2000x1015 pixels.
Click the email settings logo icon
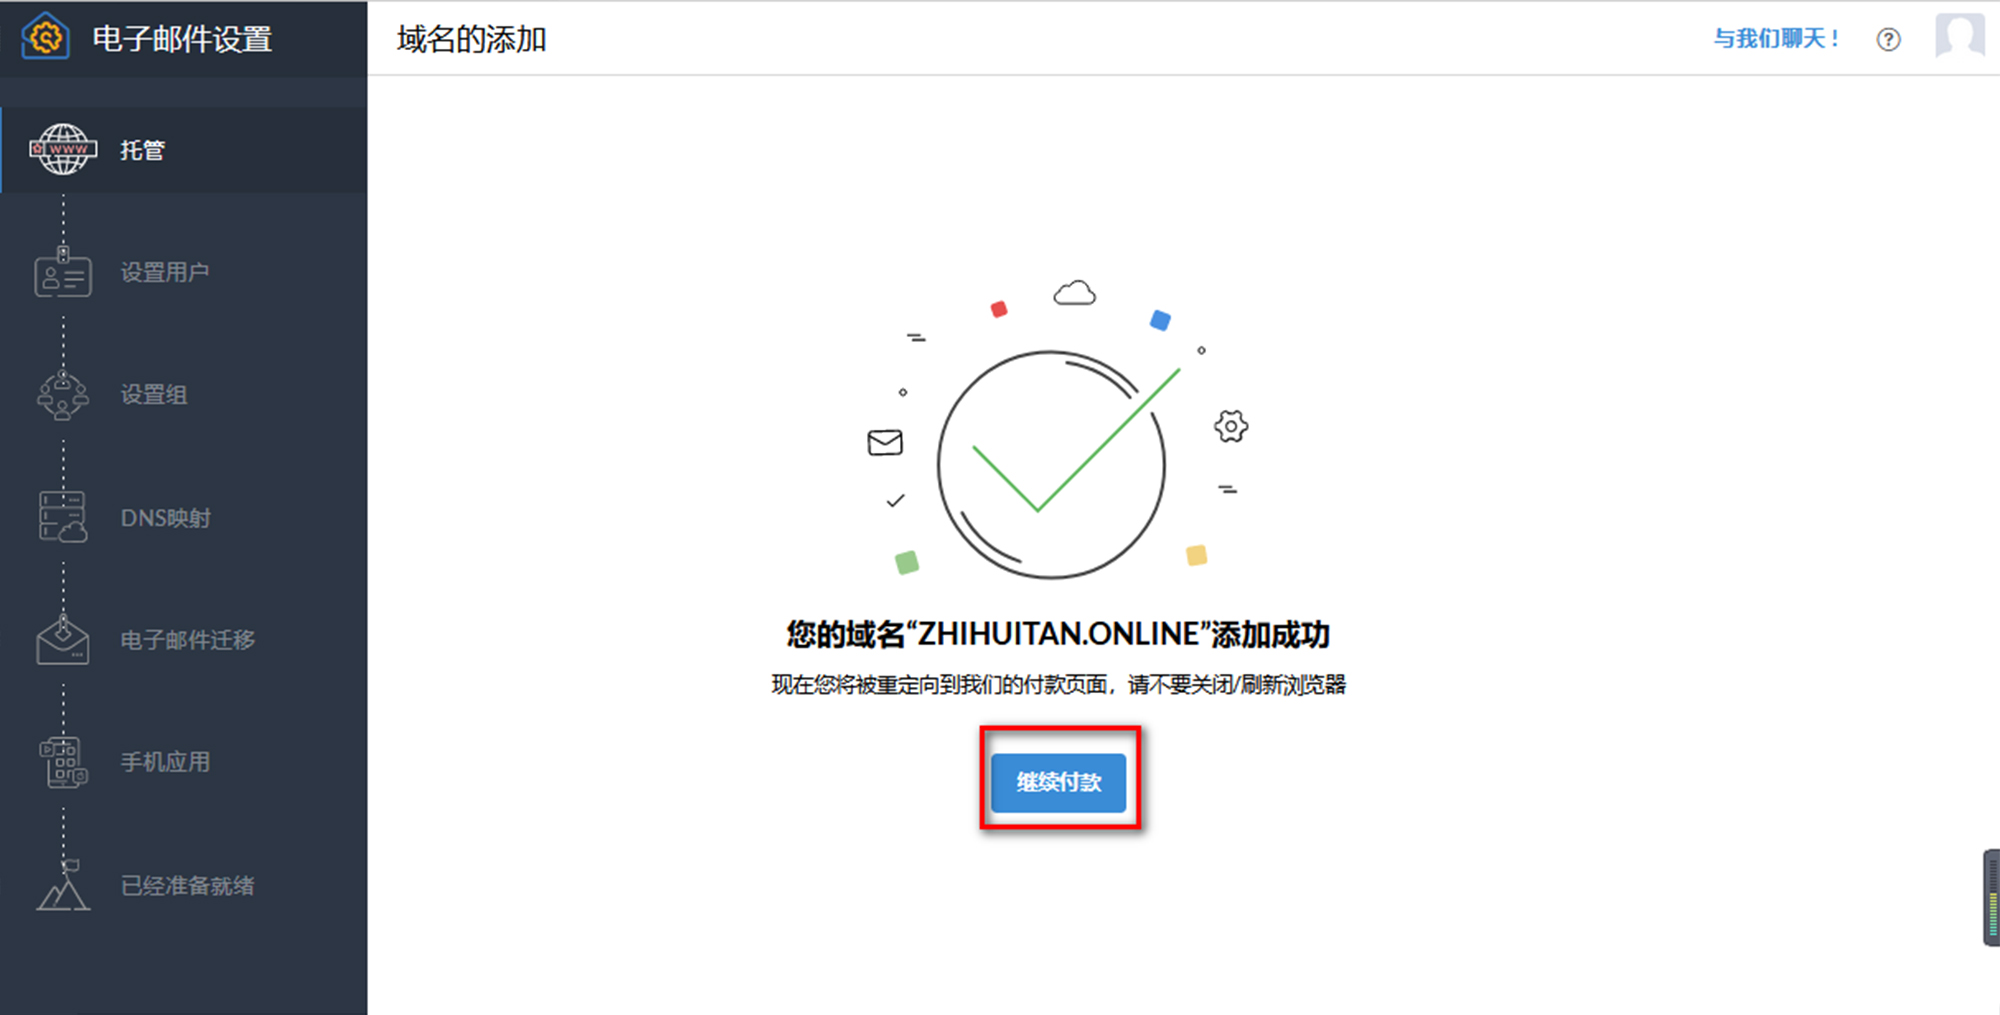point(45,38)
